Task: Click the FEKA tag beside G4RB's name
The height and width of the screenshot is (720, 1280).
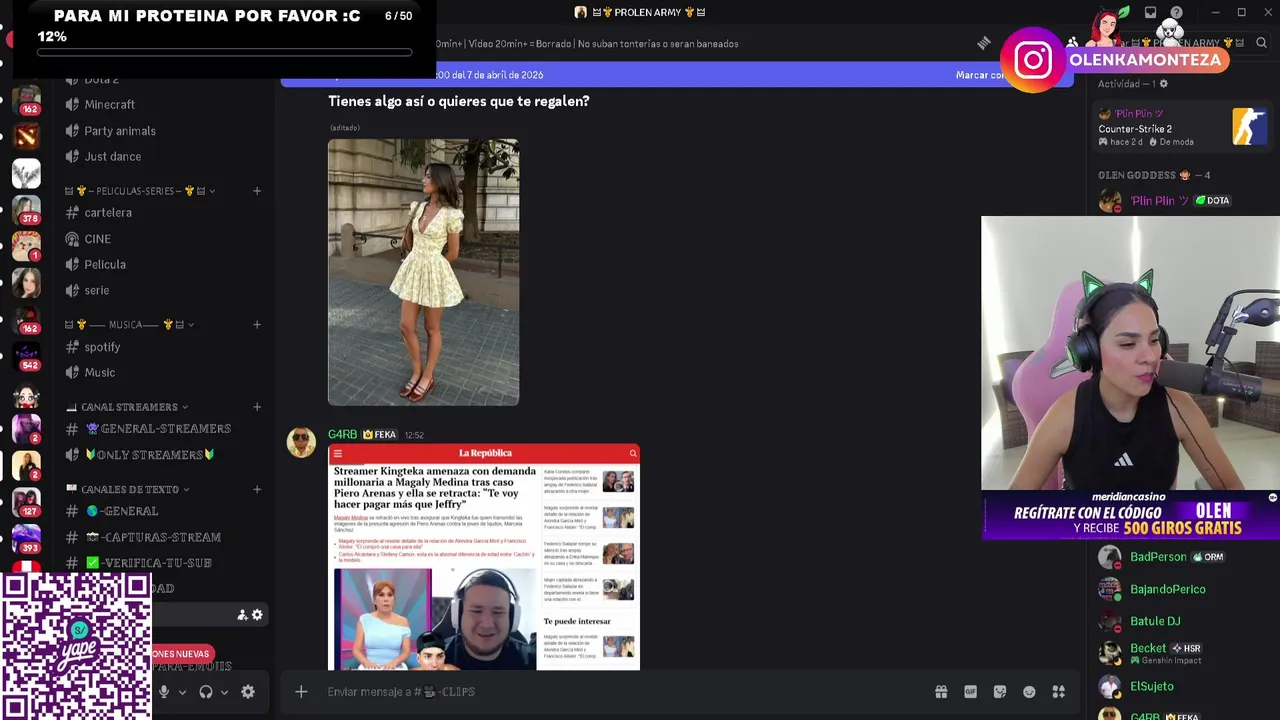Action: pos(380,435)
